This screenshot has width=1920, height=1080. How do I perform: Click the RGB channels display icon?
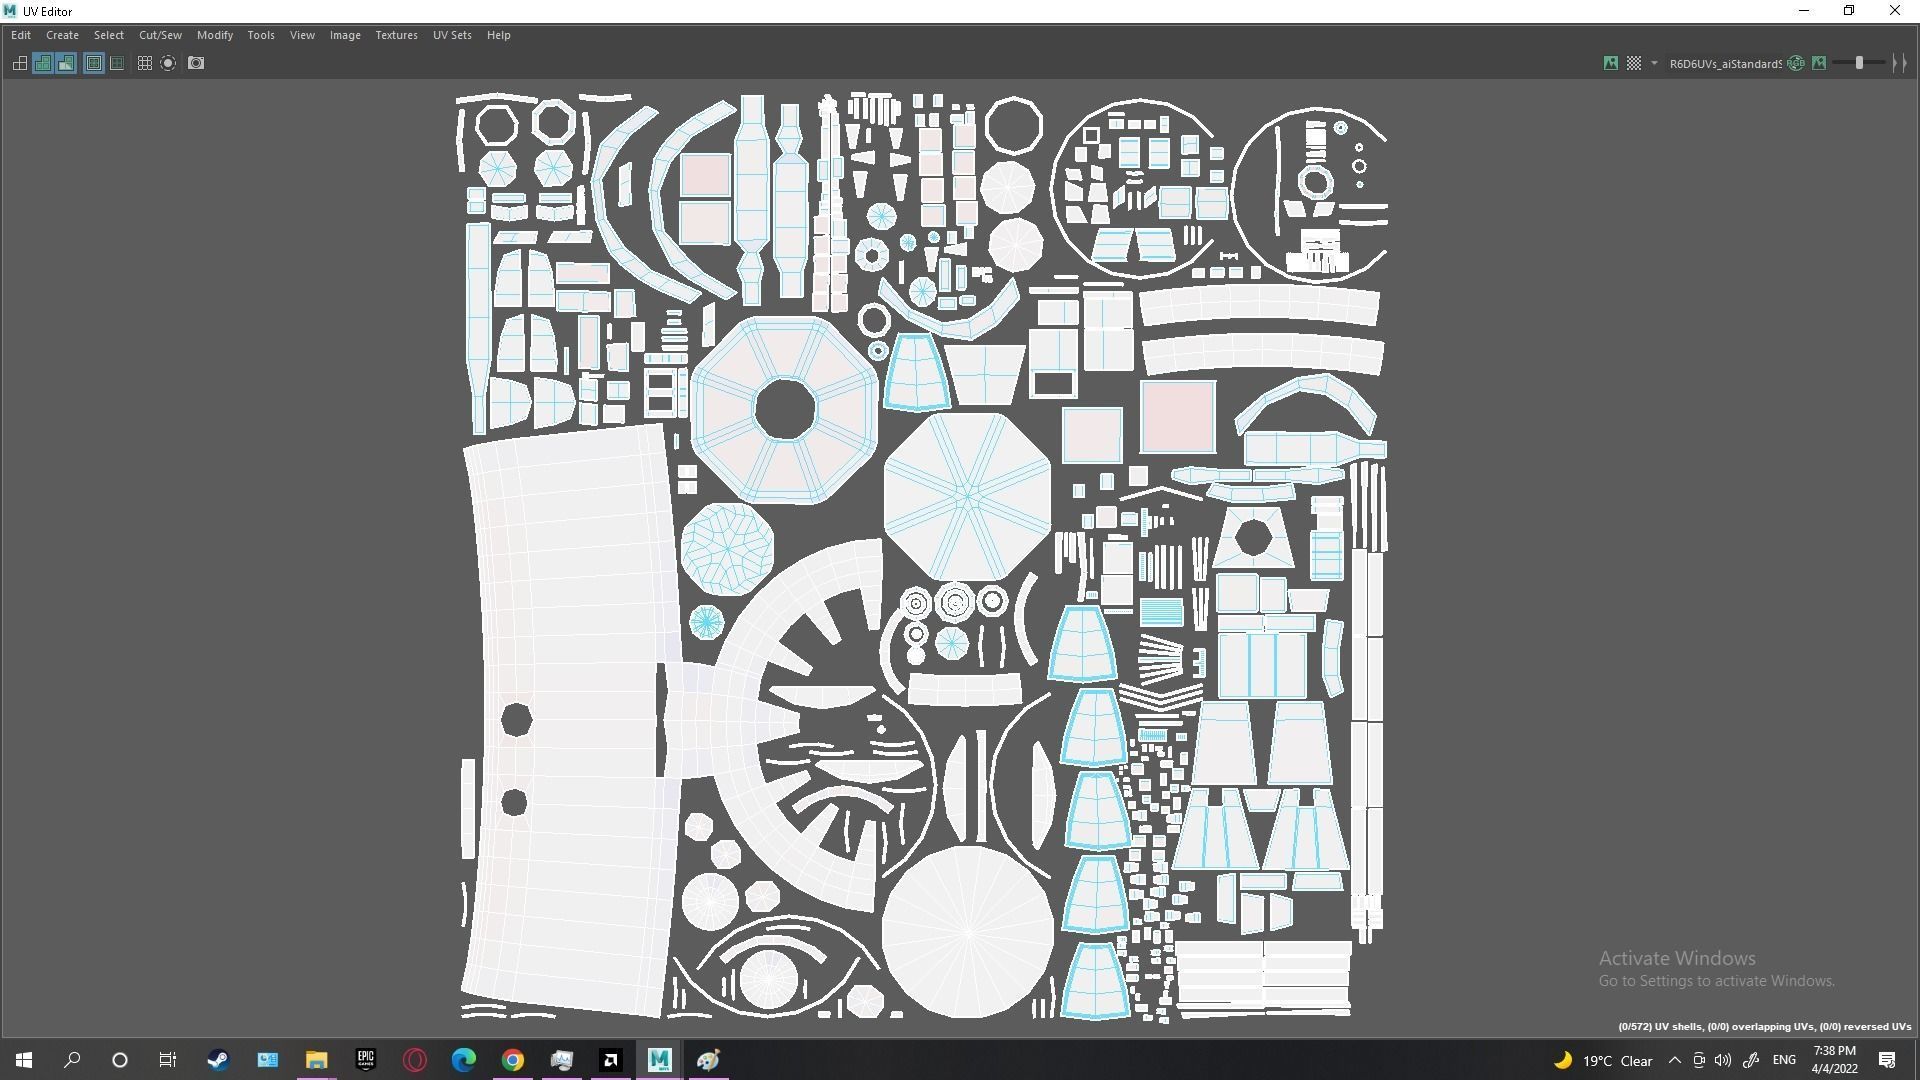point(1796,63)
